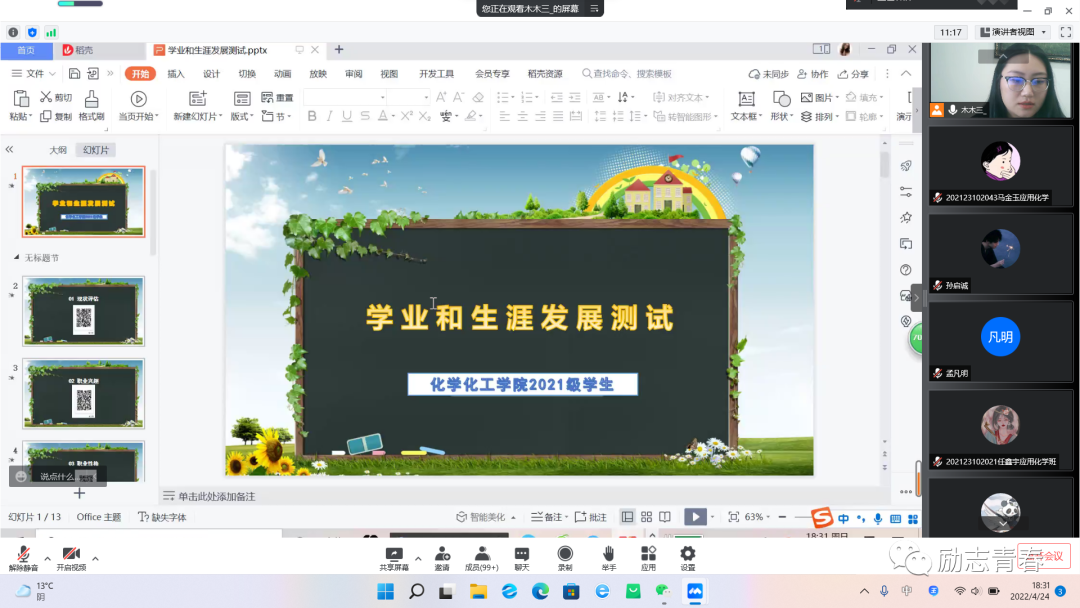Viewport: 1080px width, 608px height.
Task: Click the Format Painter (格式刷) icon
Action: coord(91,99)
